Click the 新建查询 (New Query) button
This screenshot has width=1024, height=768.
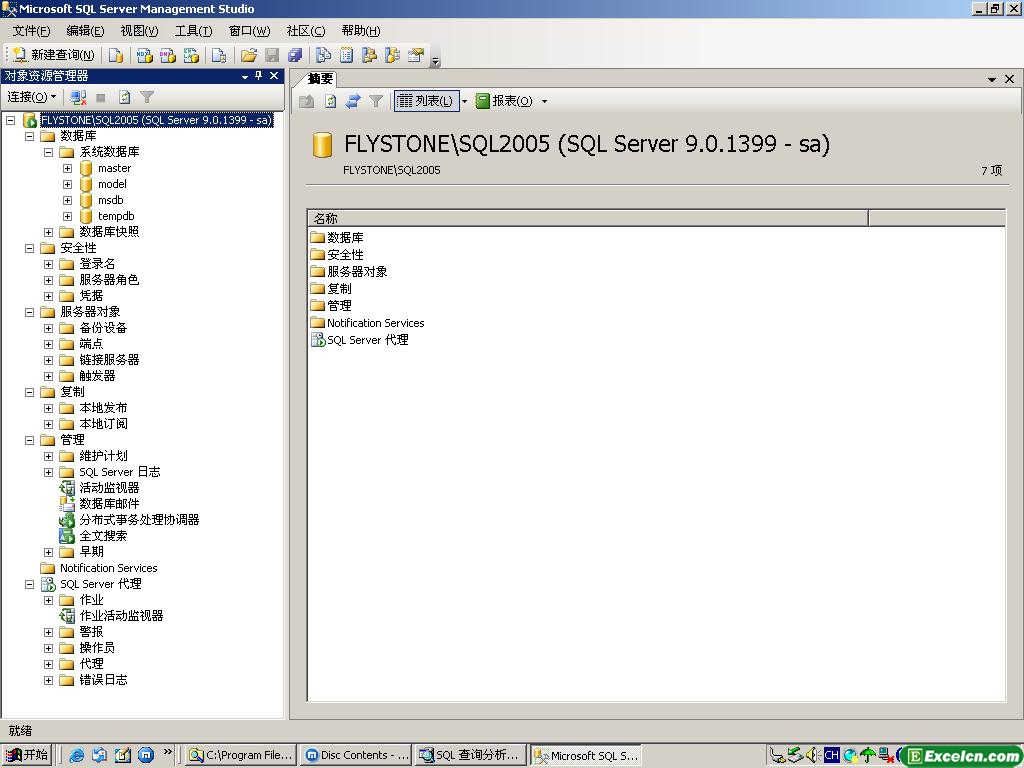coord(54,55)
